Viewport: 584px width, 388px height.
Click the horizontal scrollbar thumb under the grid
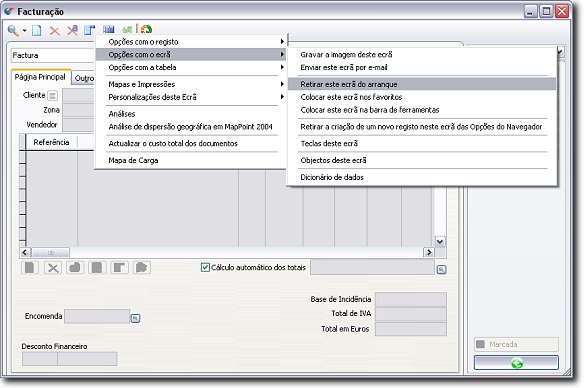click(x=50, y=252)
